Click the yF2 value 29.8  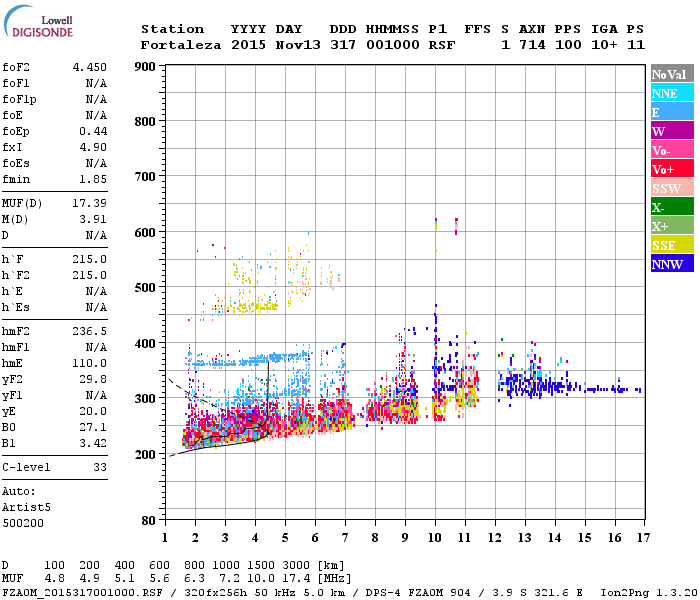93,379
